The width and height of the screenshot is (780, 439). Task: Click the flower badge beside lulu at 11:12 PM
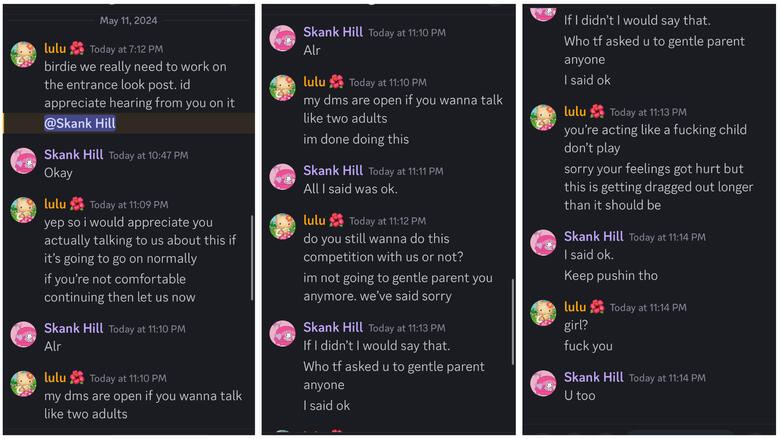coord(336,220)
